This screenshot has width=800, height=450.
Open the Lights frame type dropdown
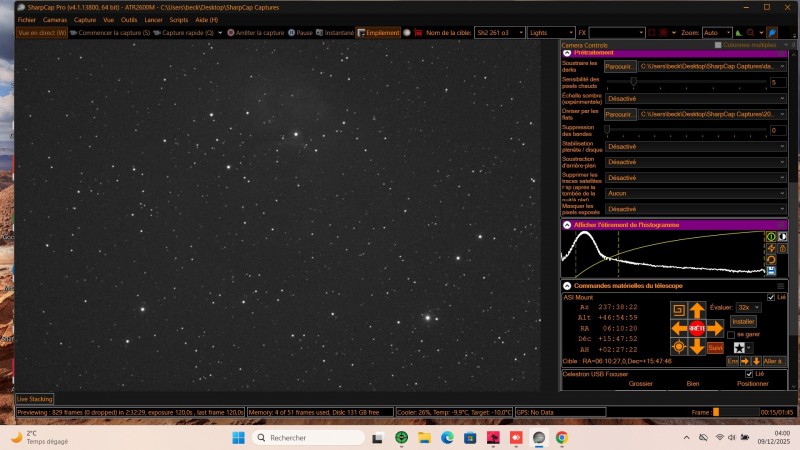click(552, 32)
